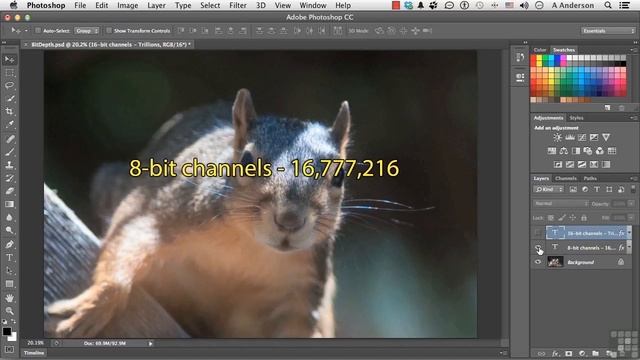Select the Quick Selection tool
The width and height of the screenshot is (640, 360).
point(9,98)
